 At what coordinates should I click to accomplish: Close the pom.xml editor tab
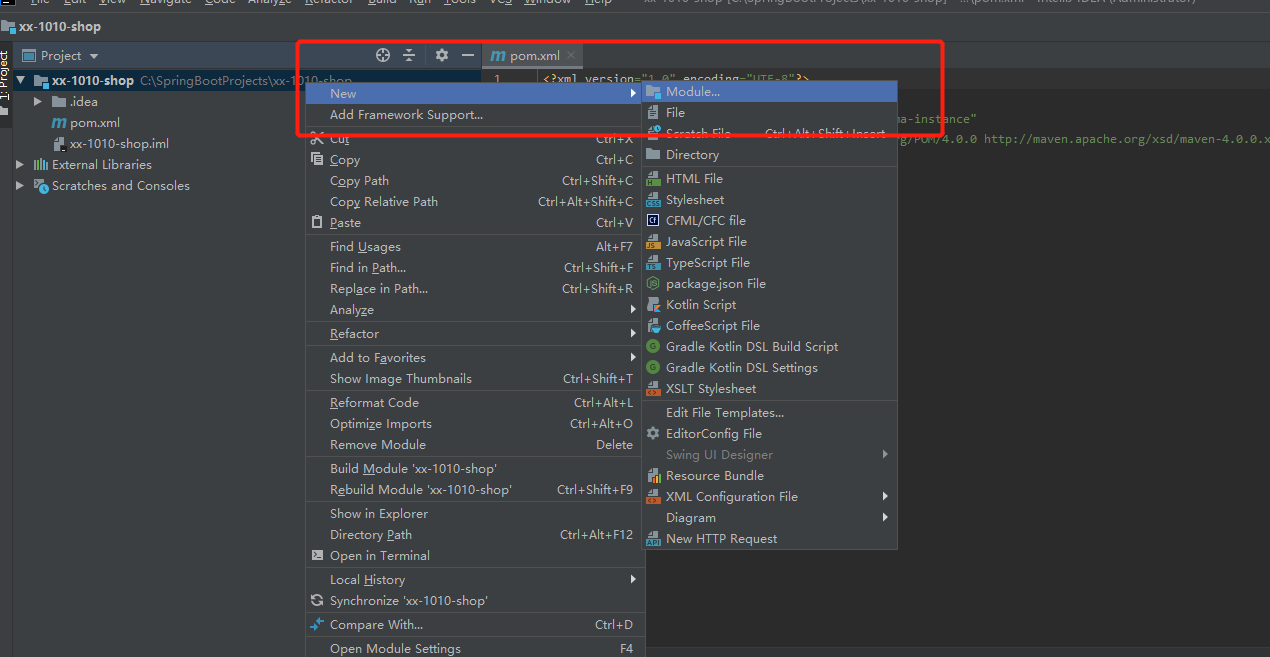[571, 56]
